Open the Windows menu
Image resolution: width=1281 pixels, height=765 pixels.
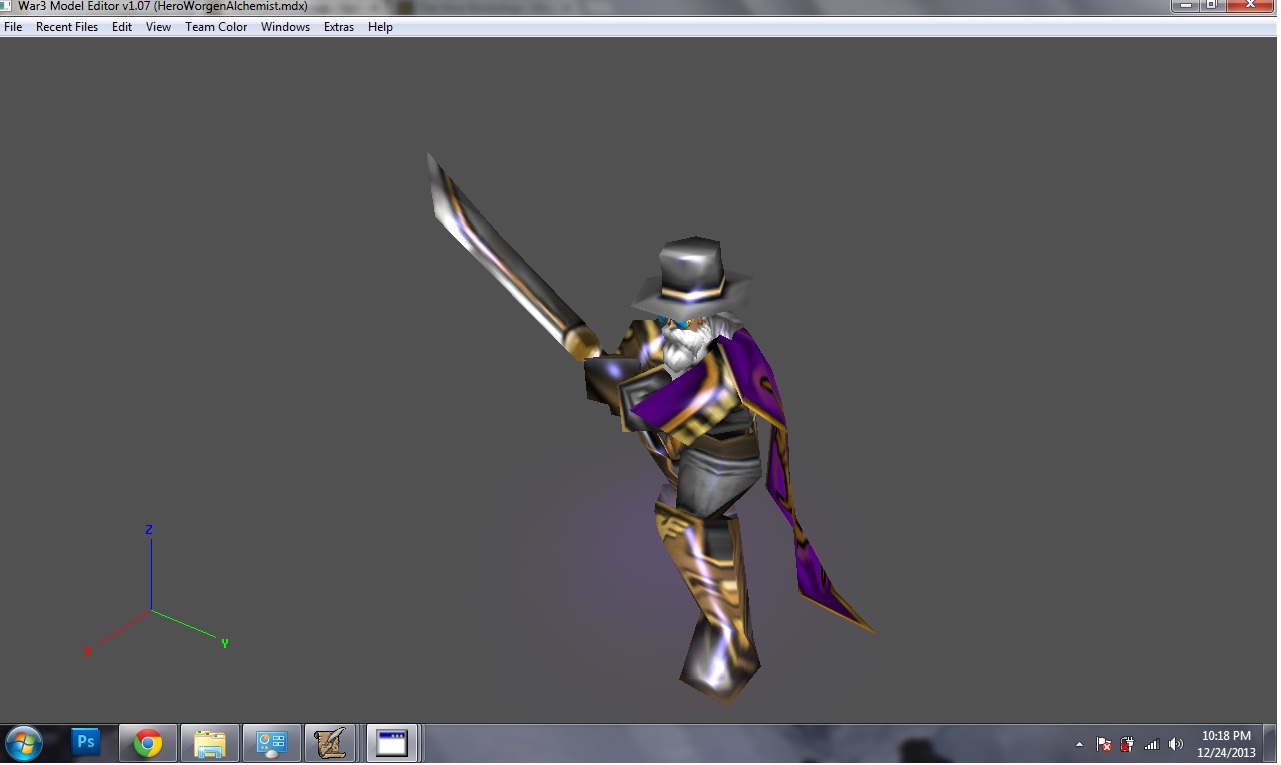[285, 27]
